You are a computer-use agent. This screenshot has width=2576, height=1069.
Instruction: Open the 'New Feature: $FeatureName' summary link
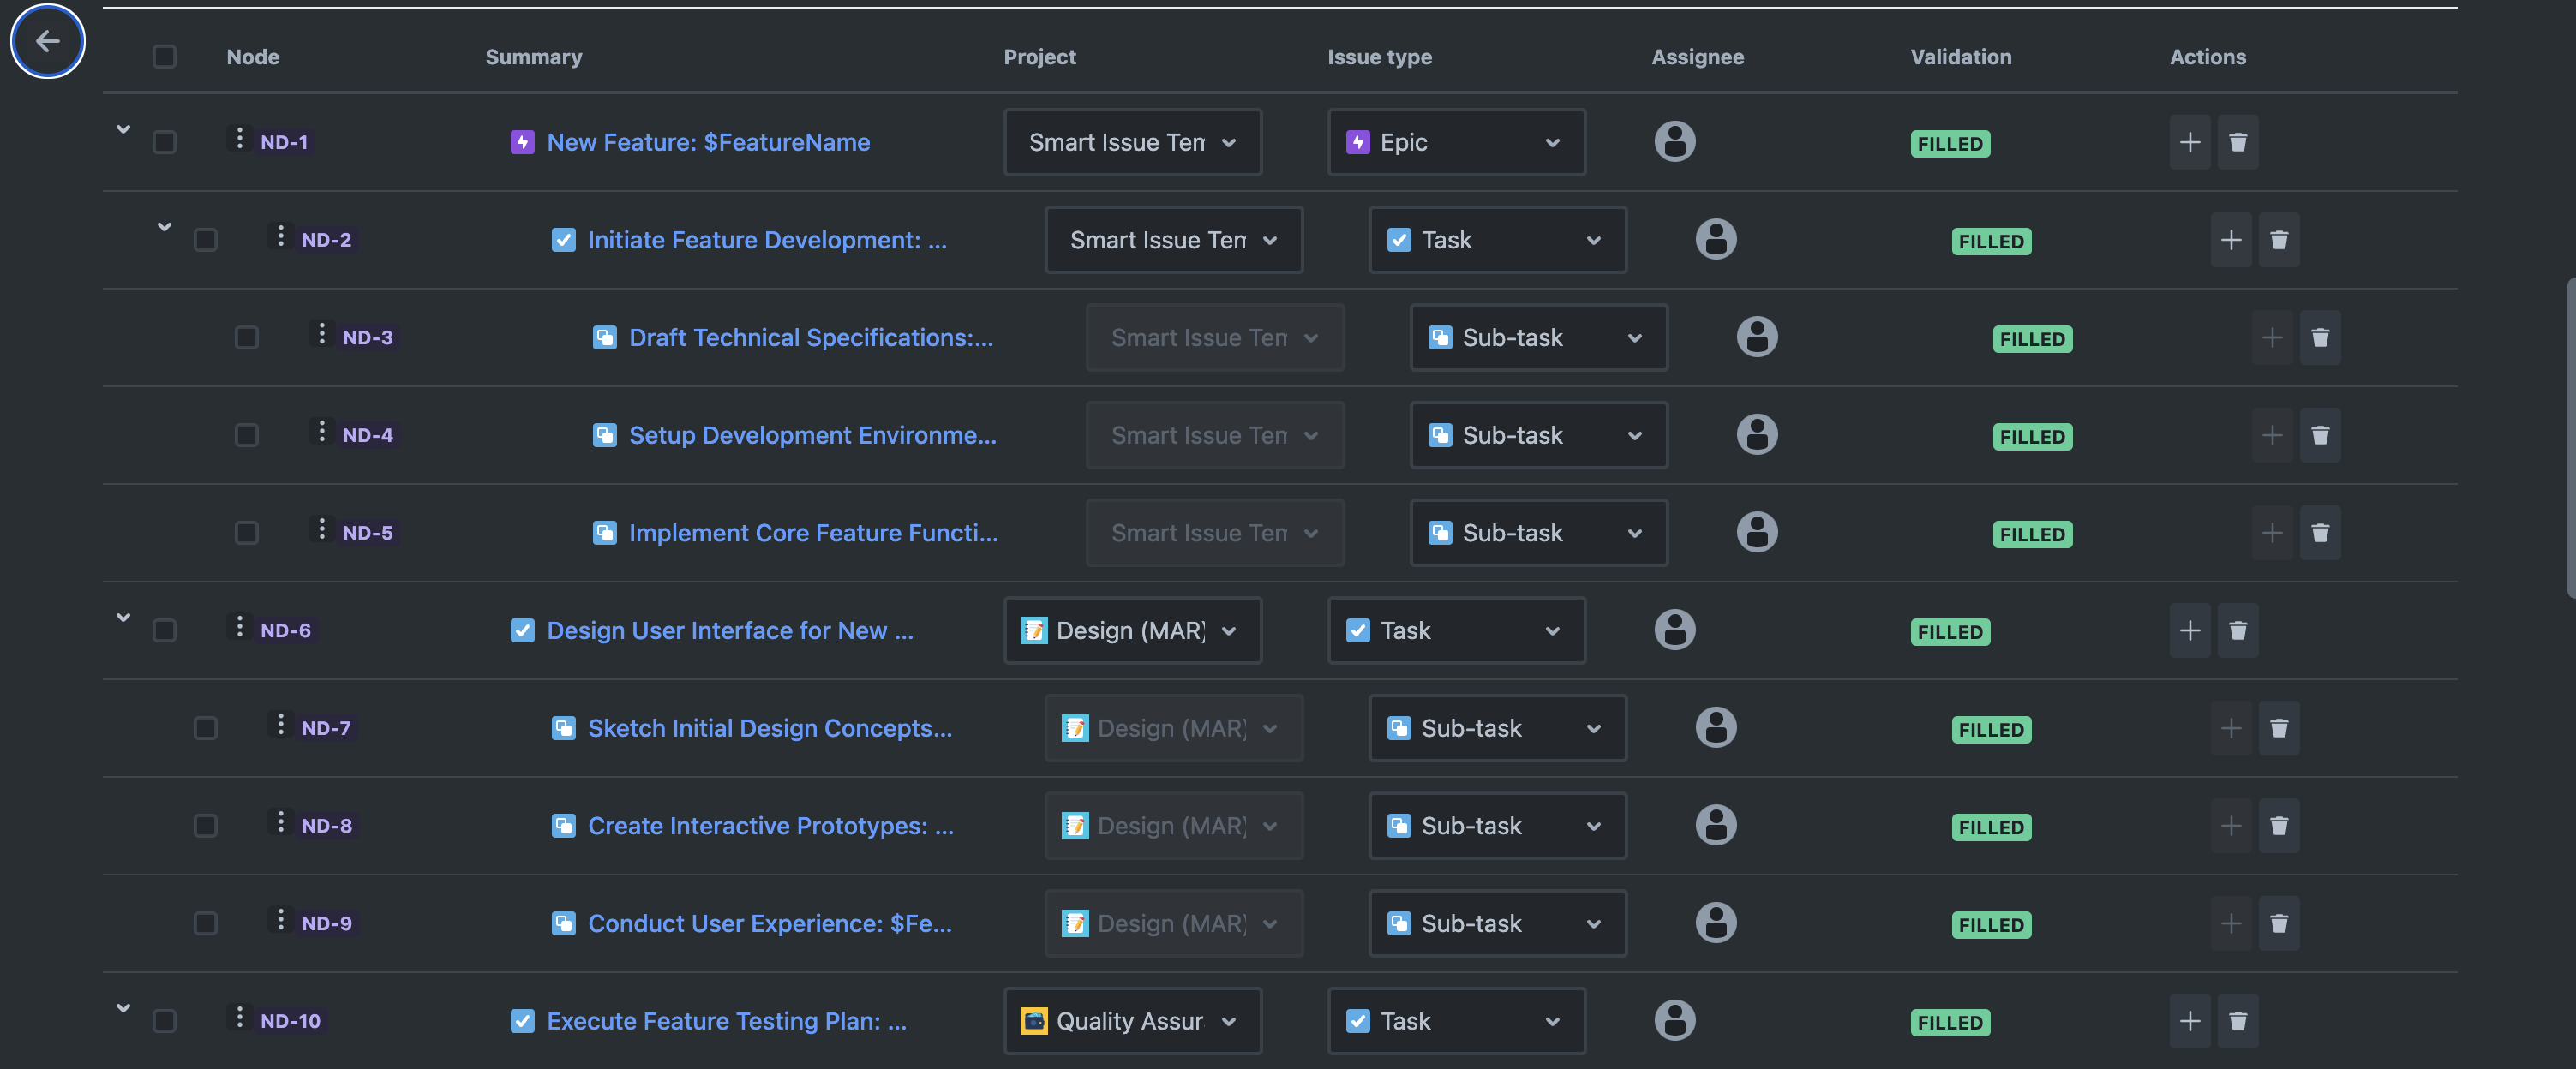coord(707,142)
